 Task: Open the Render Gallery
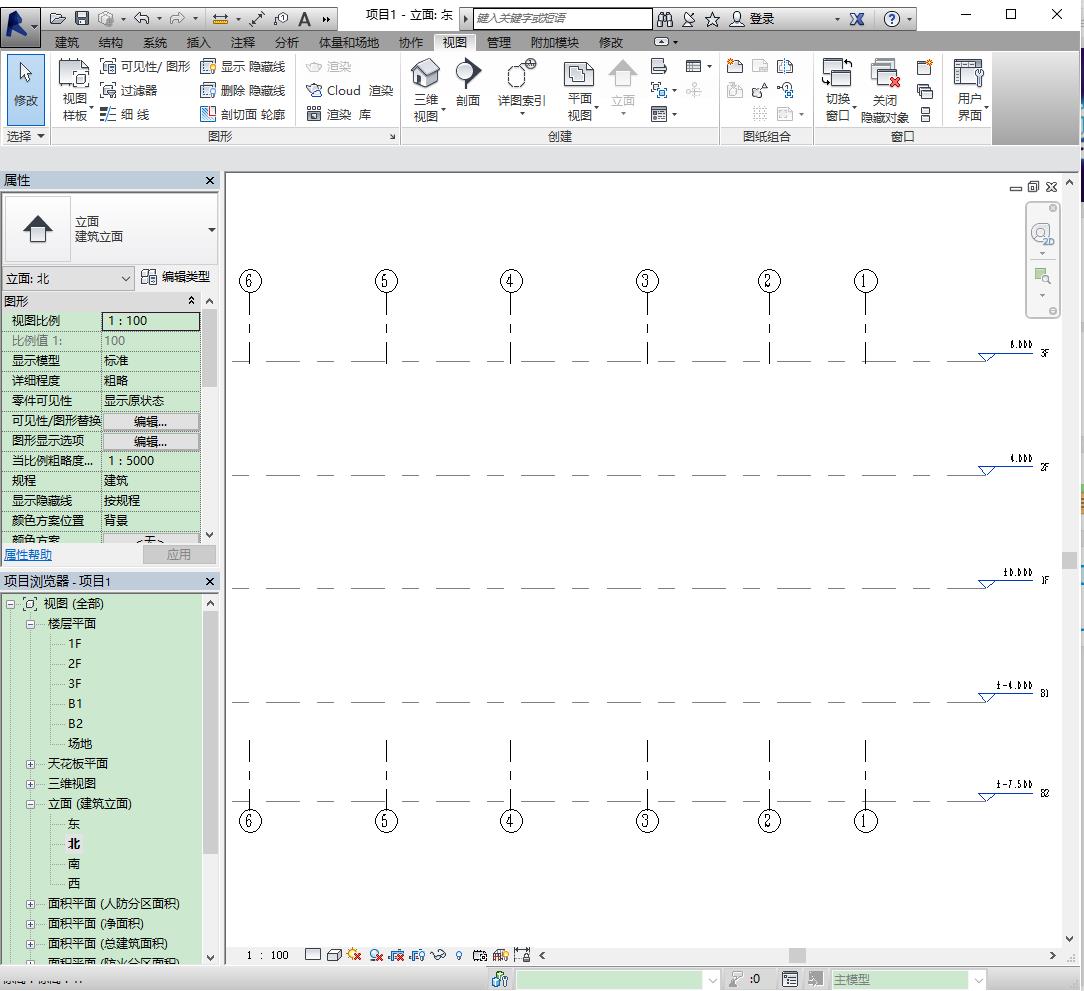click(x=339, y=114)
